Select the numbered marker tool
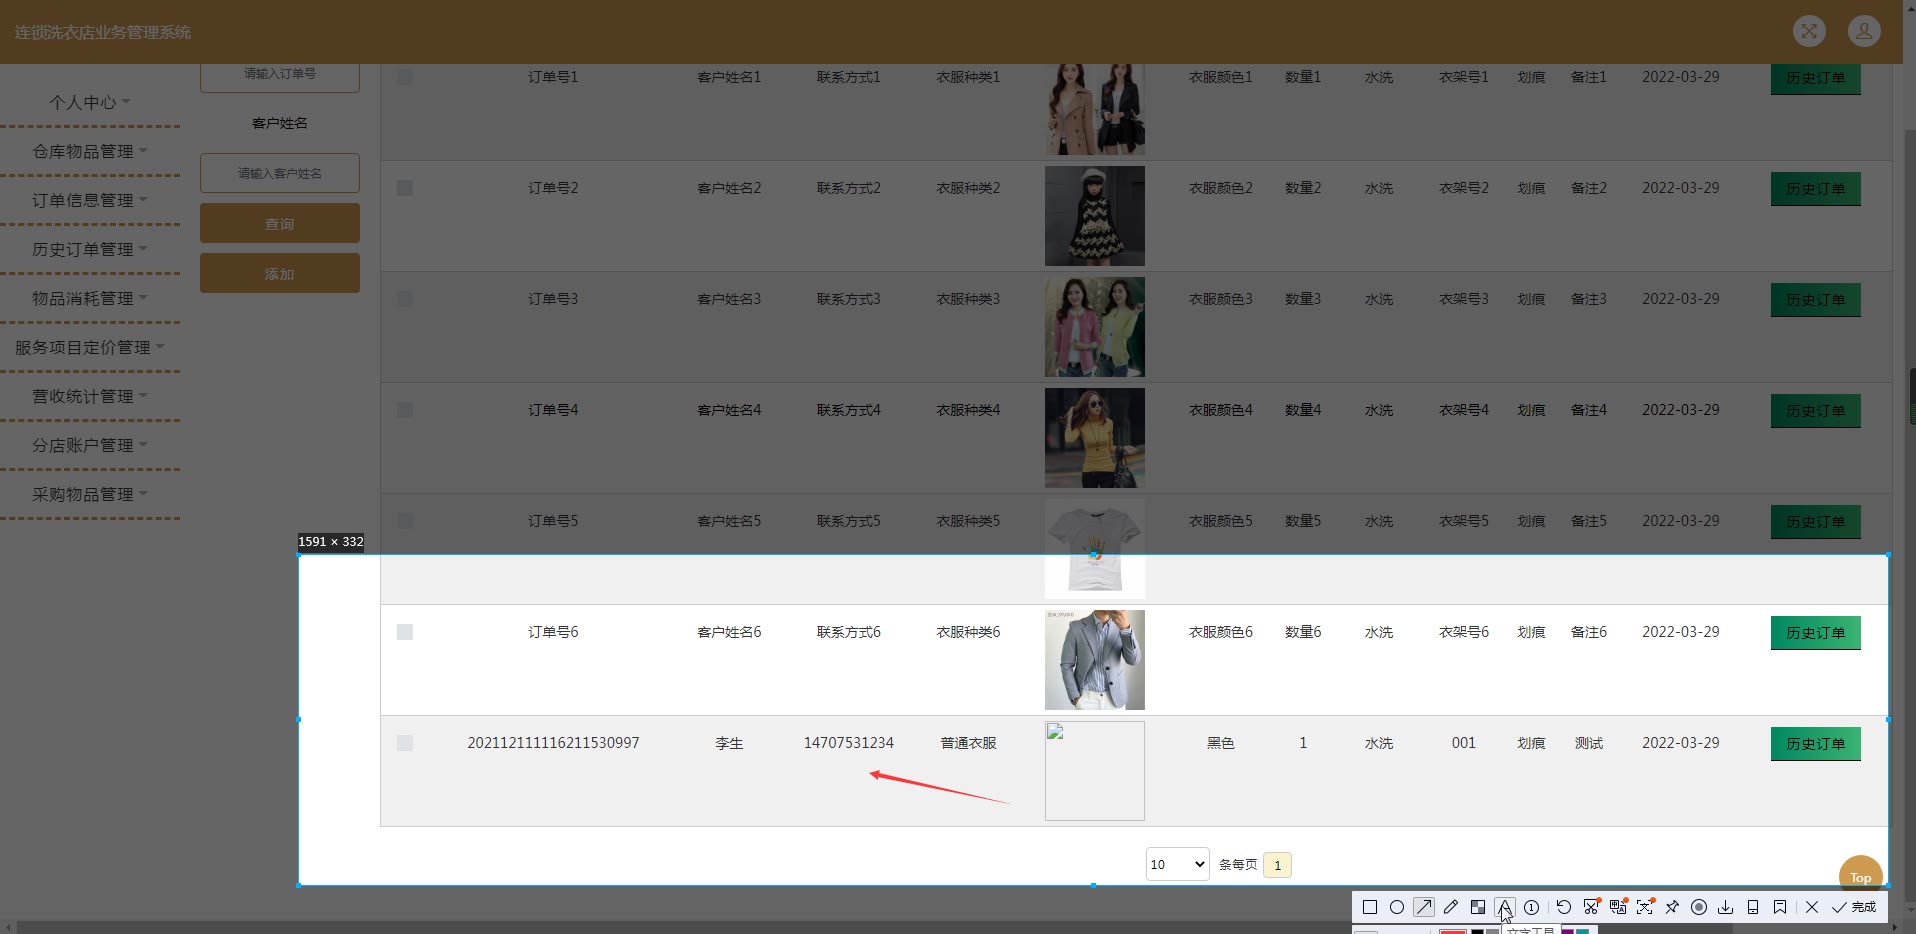Screen dimensions: 1916x934 (x=1531, y=907)
